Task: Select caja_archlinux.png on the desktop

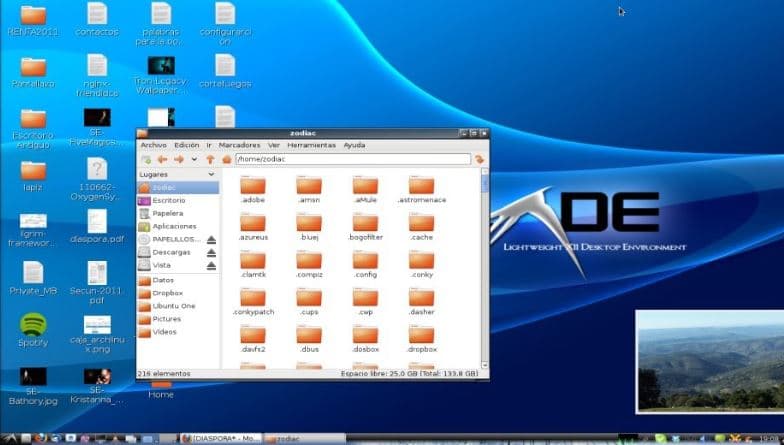Action: 97,335
